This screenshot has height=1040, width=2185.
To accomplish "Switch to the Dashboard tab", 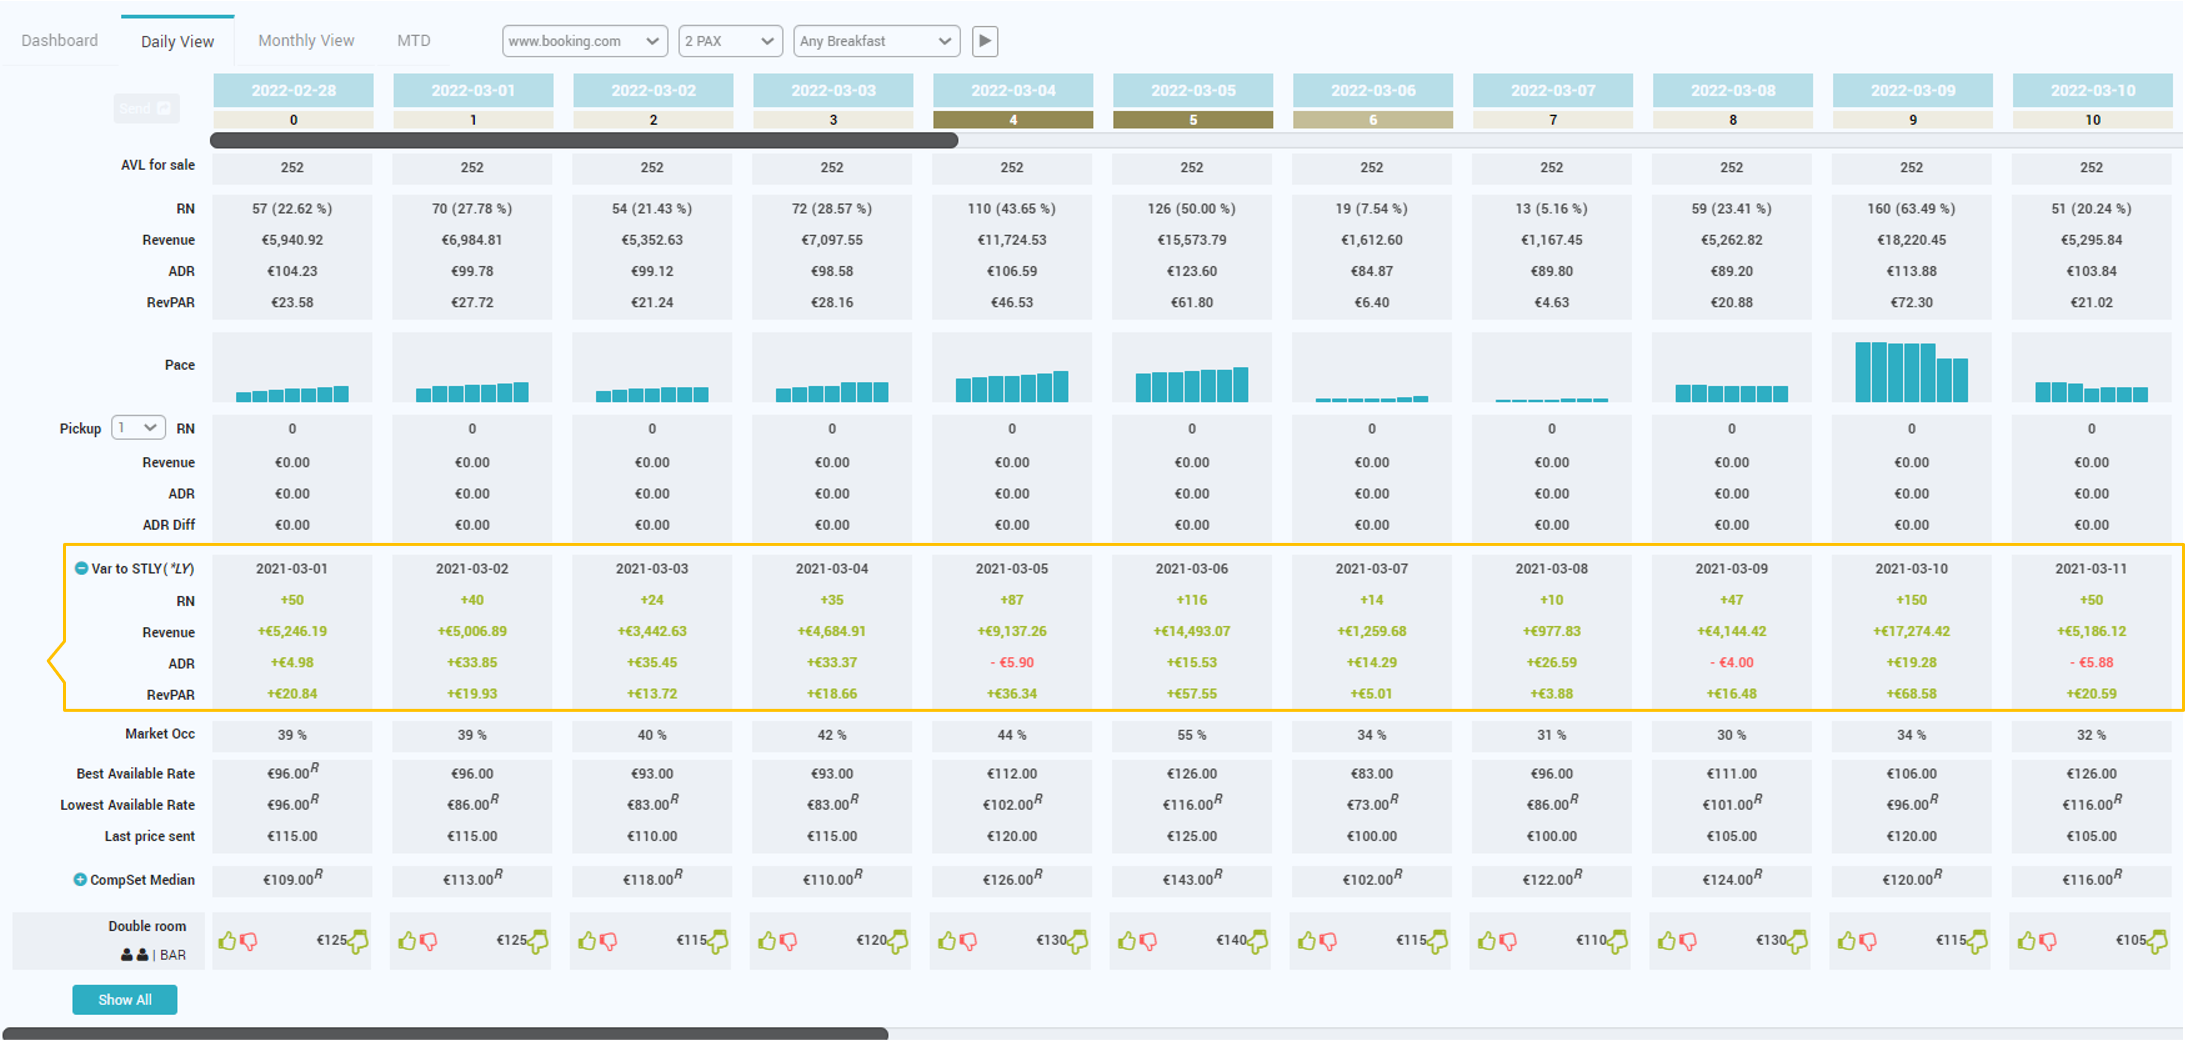I will 60,41.
